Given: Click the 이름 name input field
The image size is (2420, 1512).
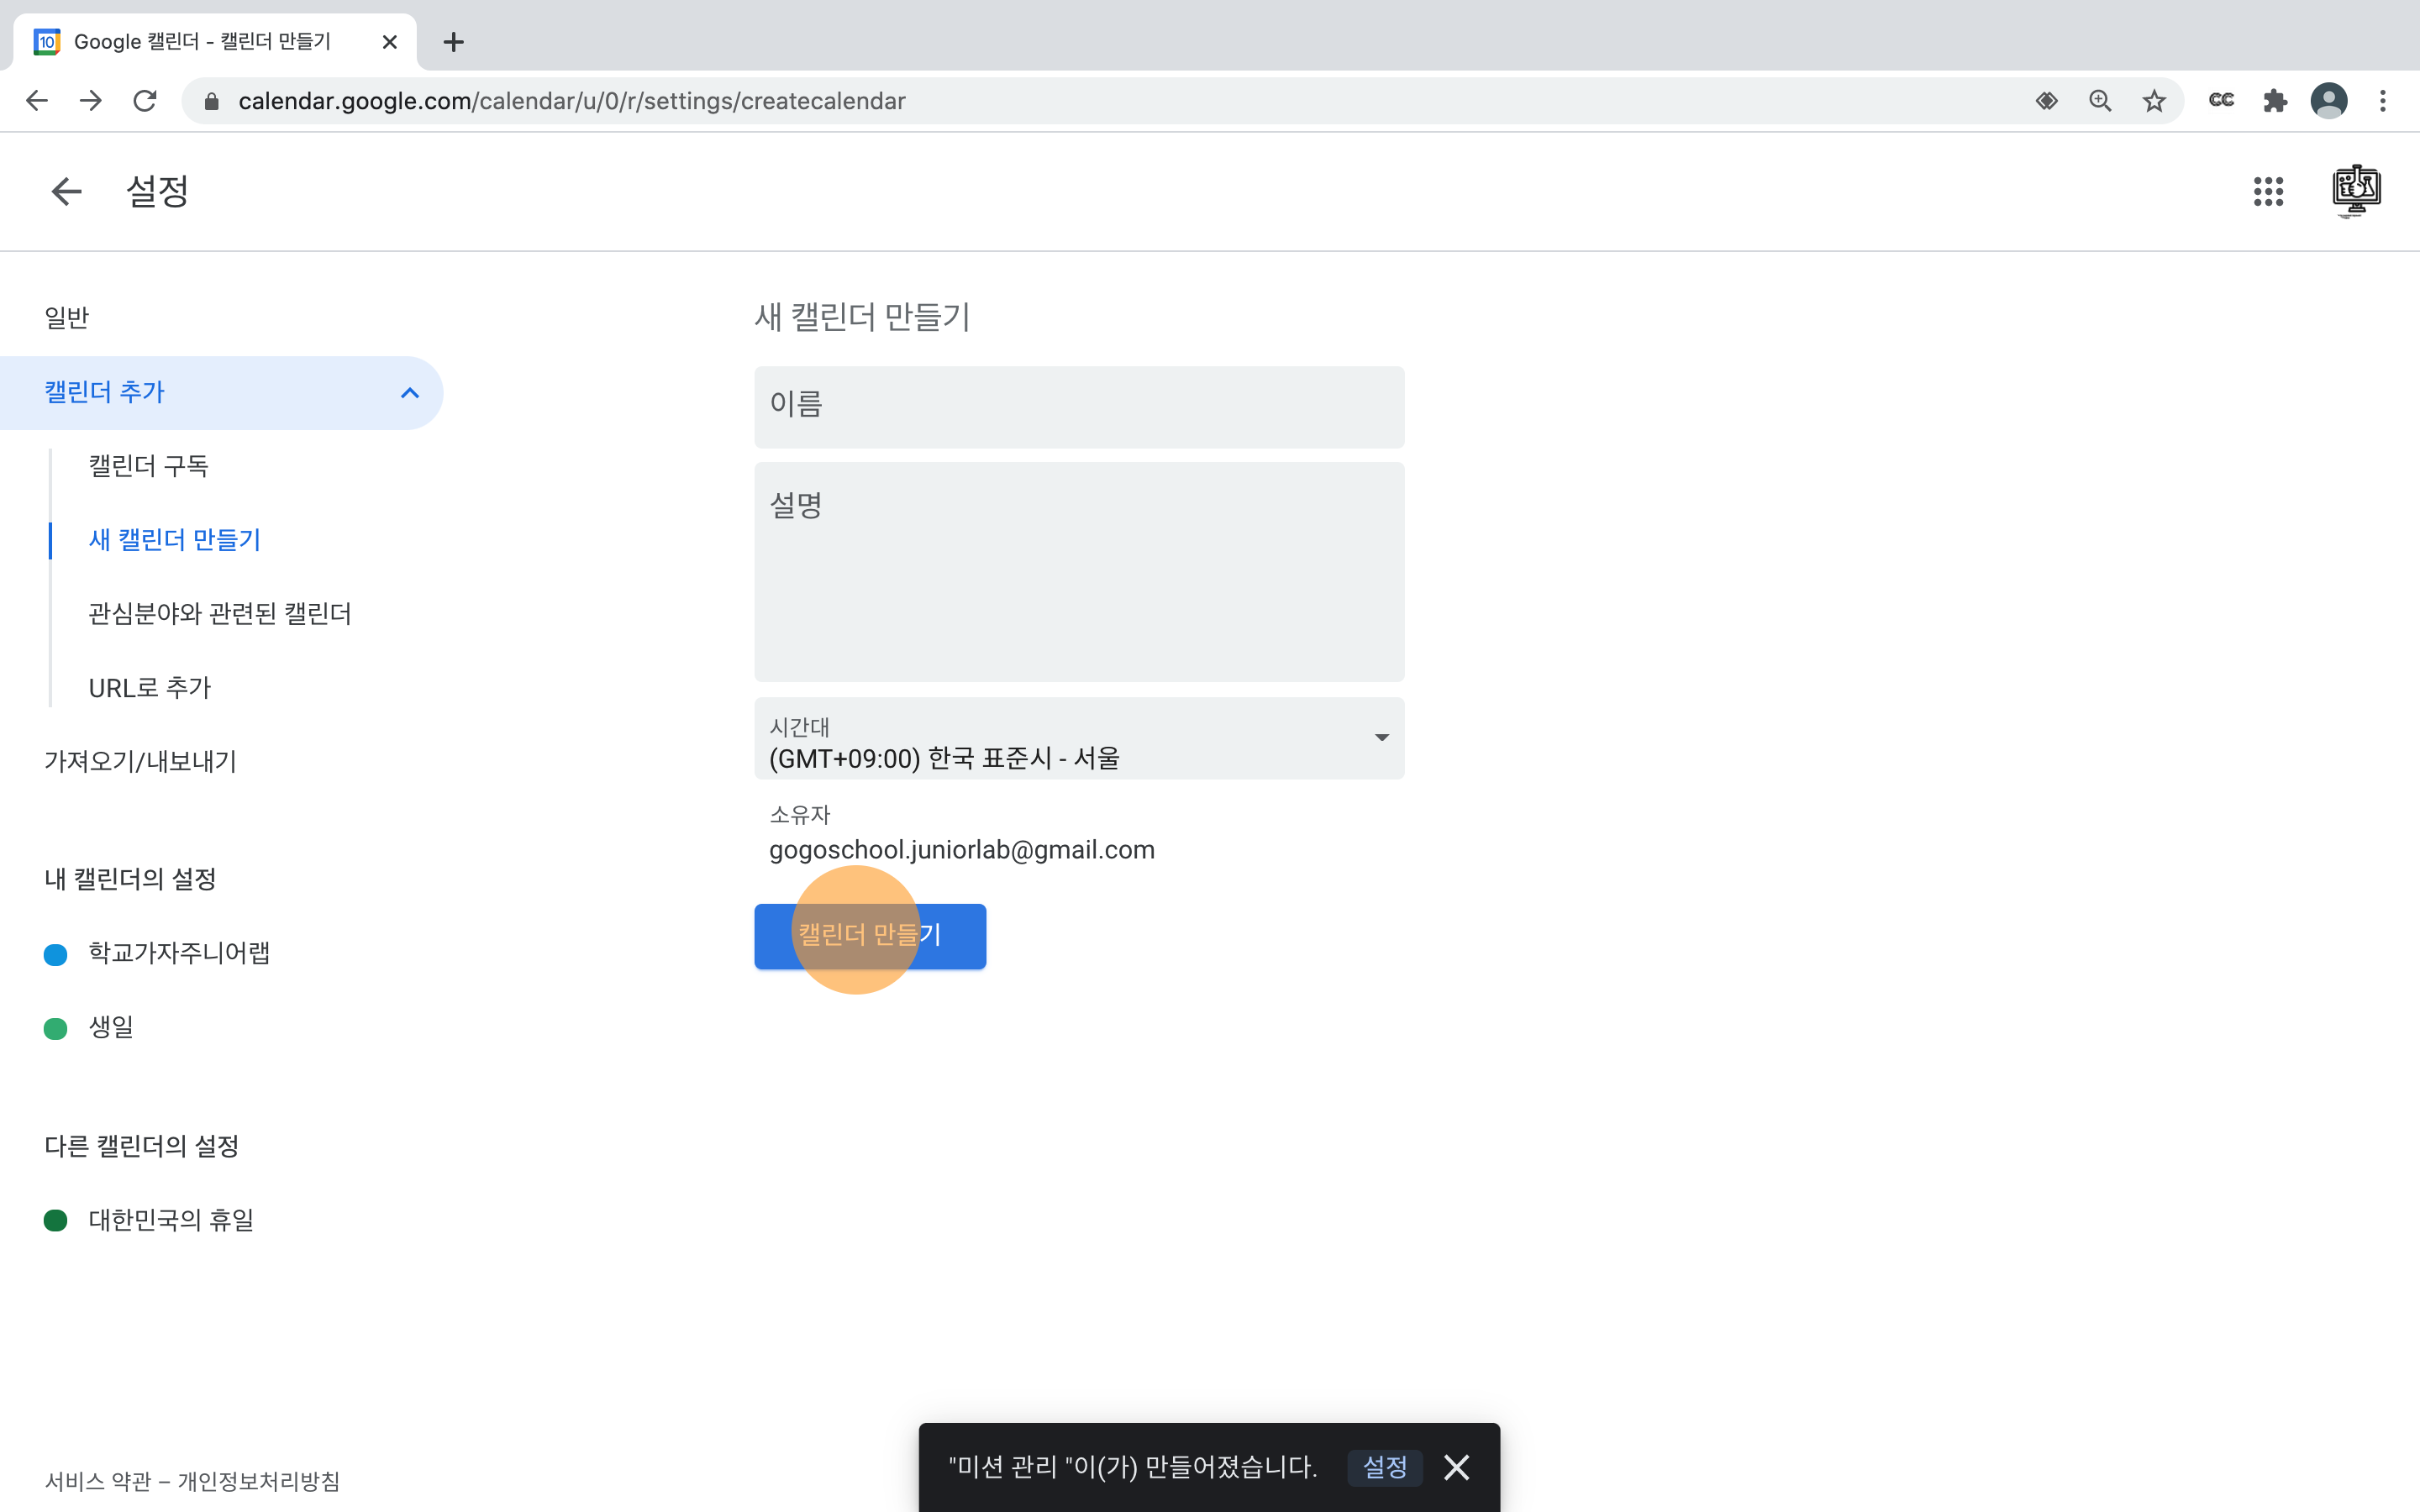Looking at the screenshot, I should (1079, 407).
